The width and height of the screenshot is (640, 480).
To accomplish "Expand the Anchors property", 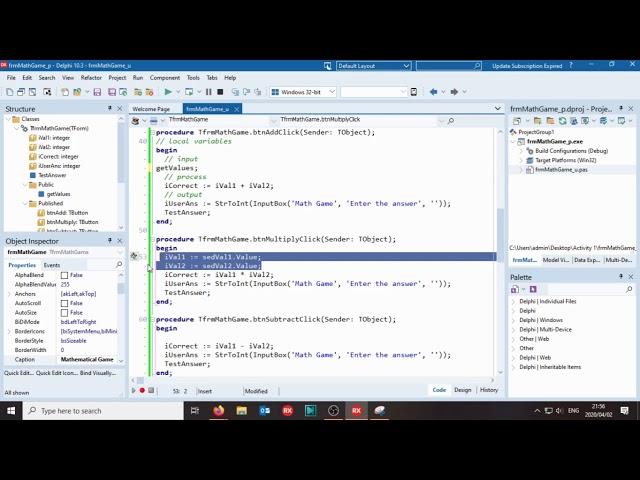I will click(9, 294).
